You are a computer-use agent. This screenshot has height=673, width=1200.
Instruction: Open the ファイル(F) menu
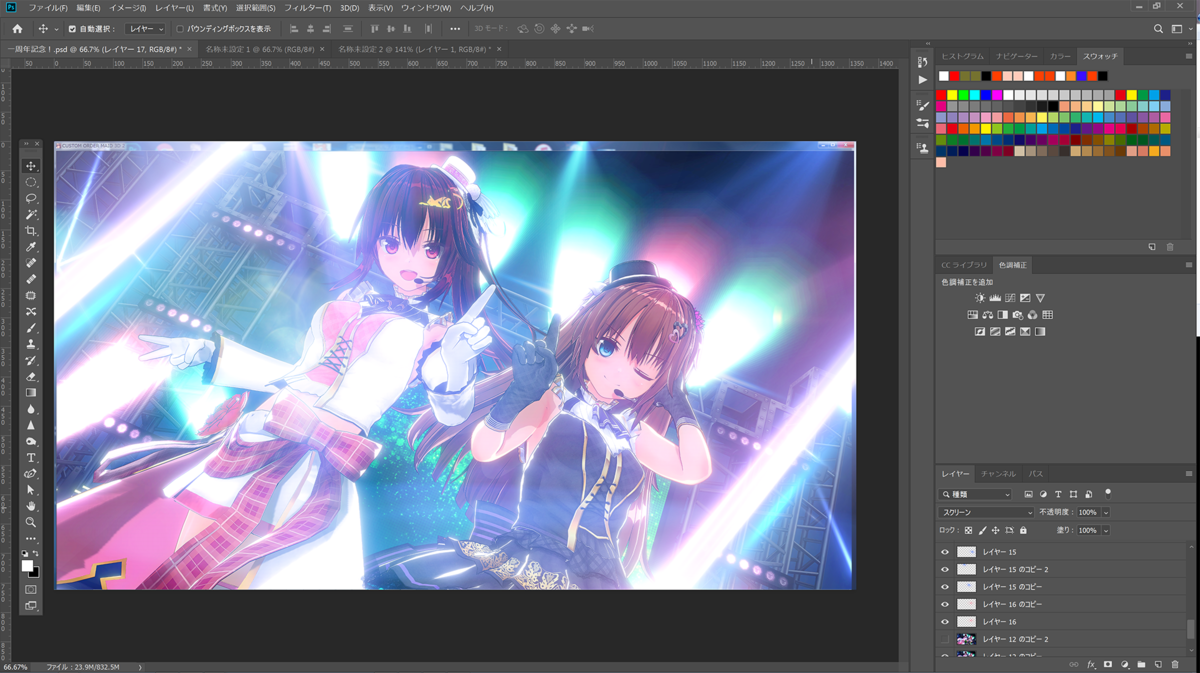pyautogui.click(x=48, y=8)
